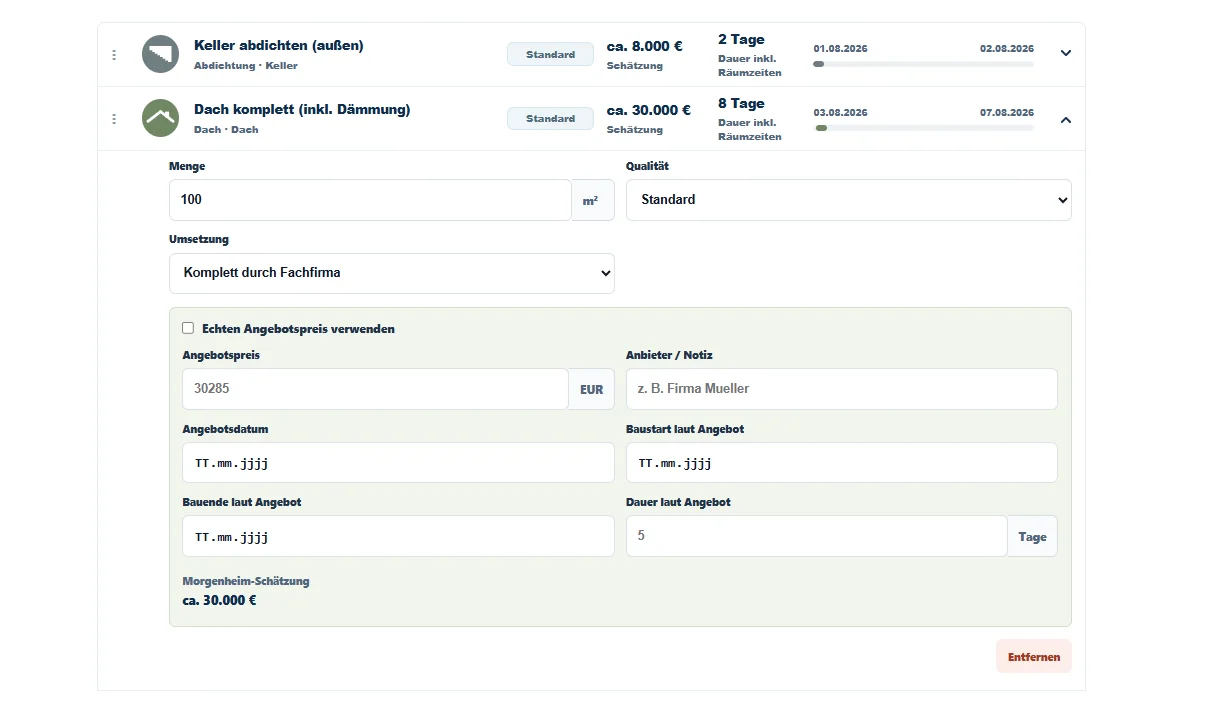
Task: Enable Echten Angebotspreis verwenden checkbox
Action: 188,328
